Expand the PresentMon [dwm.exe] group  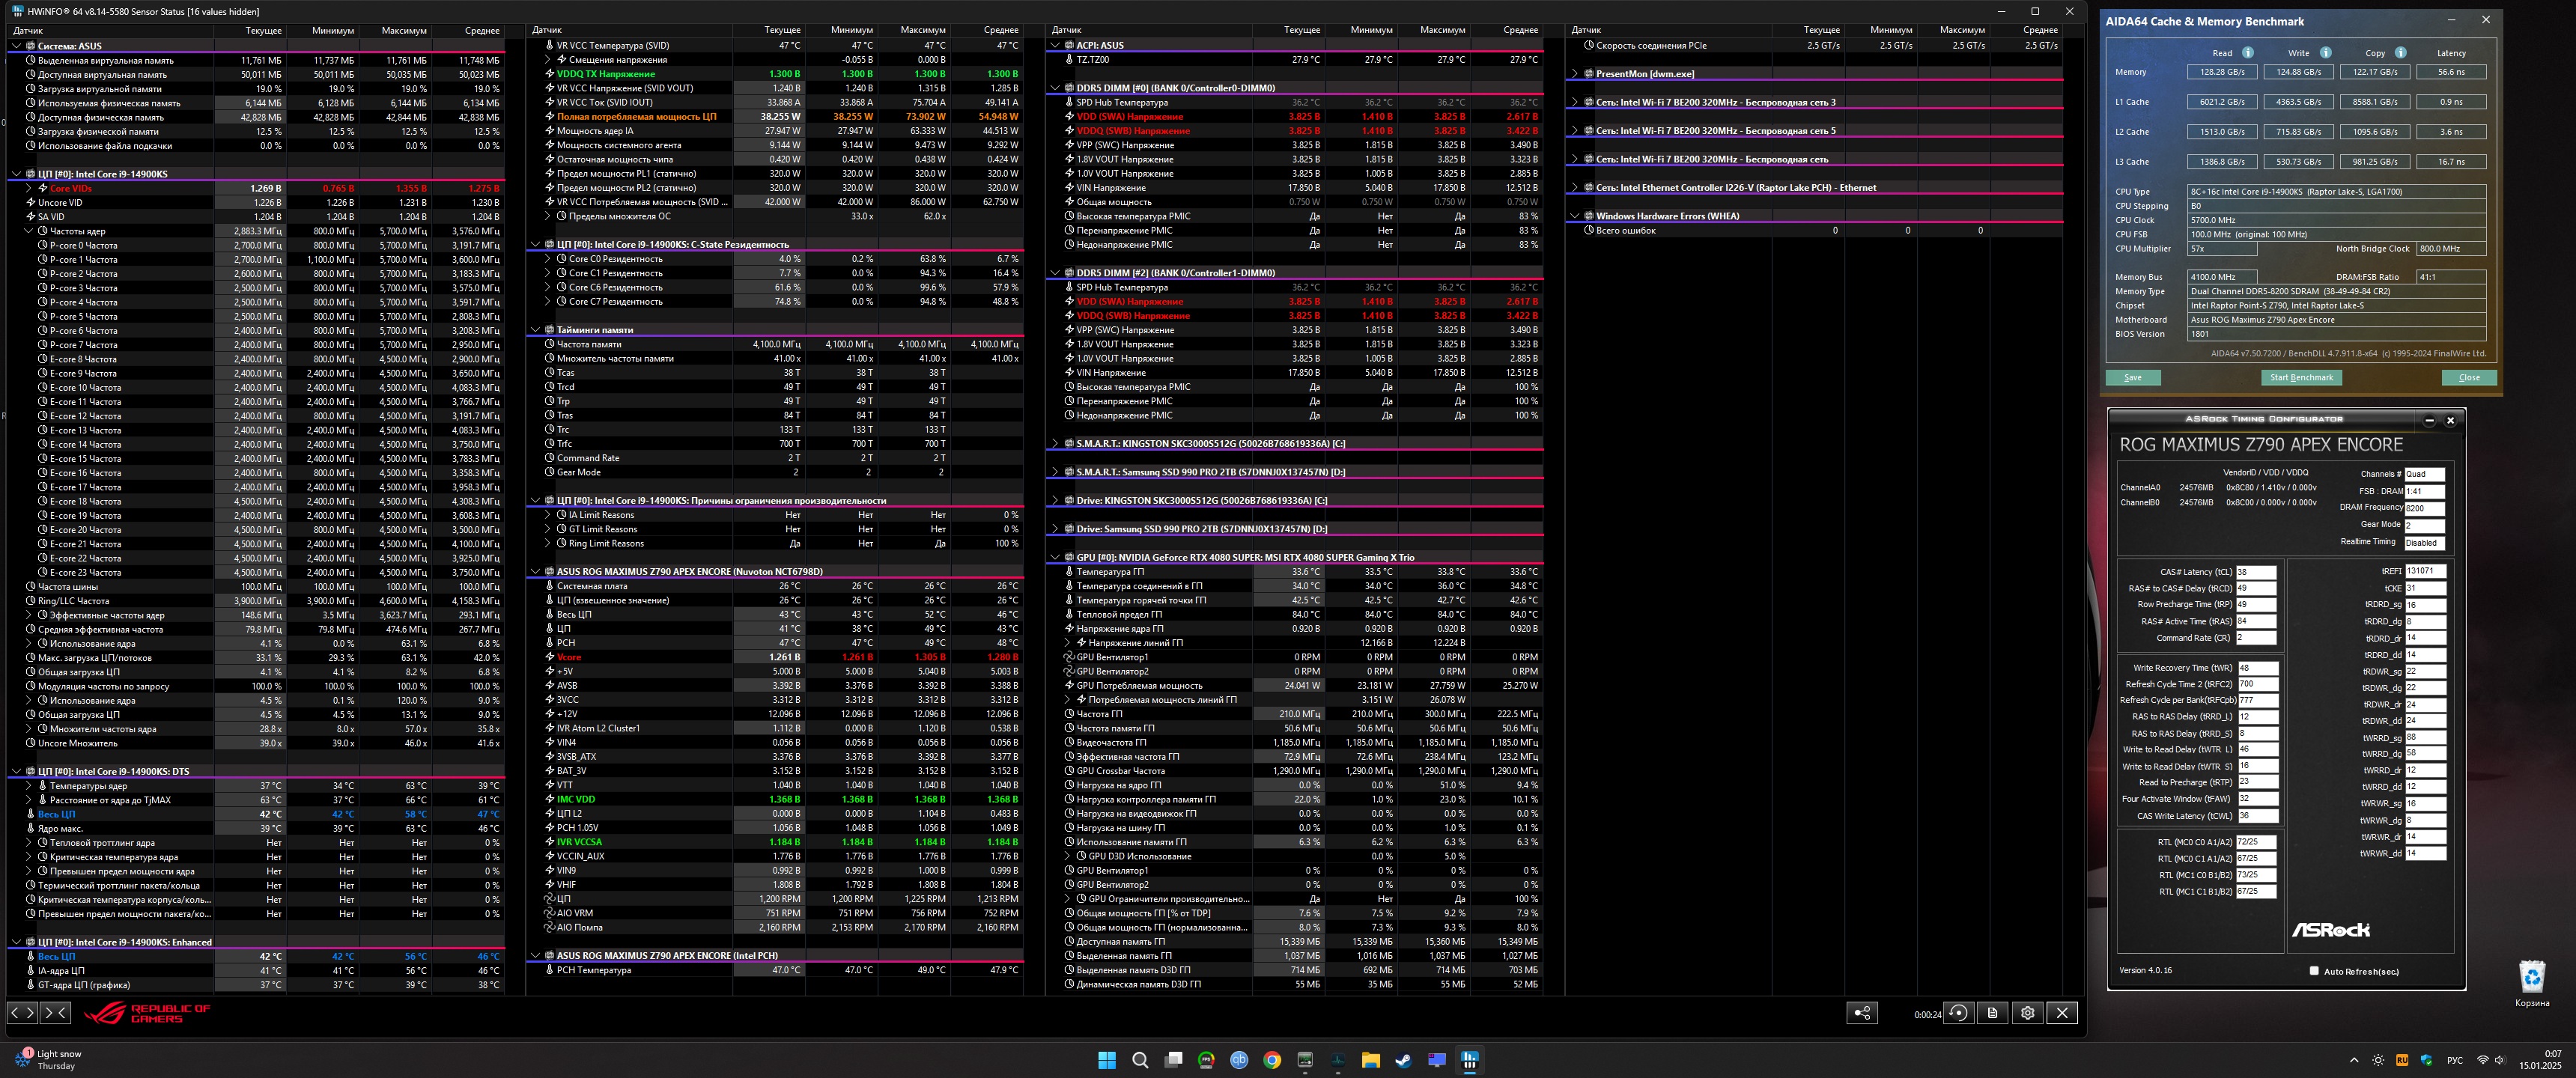pyautogui.click(x=1575, y=74)
